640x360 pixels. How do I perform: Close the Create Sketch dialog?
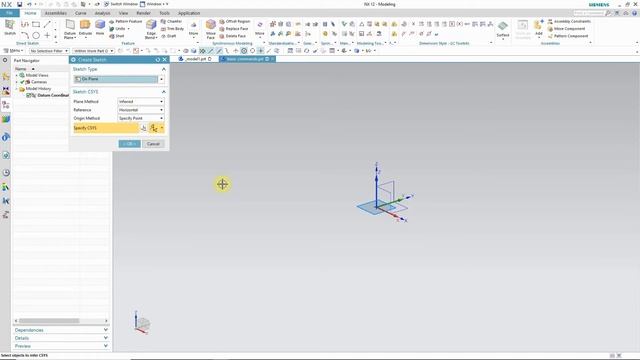click(x=164, y=60)
